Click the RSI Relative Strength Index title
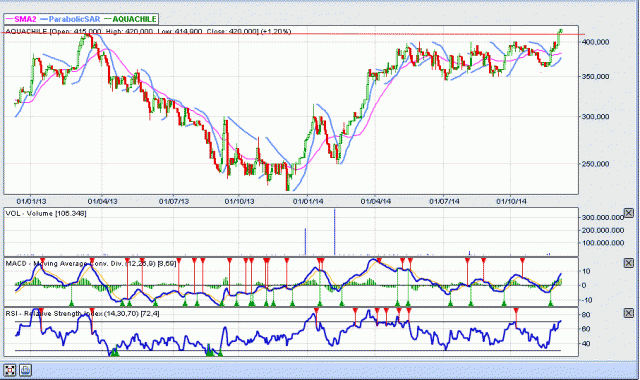Image resolution: width=640 pixels, height=380 pixels. pyautogui.click(x=82, y=313)
